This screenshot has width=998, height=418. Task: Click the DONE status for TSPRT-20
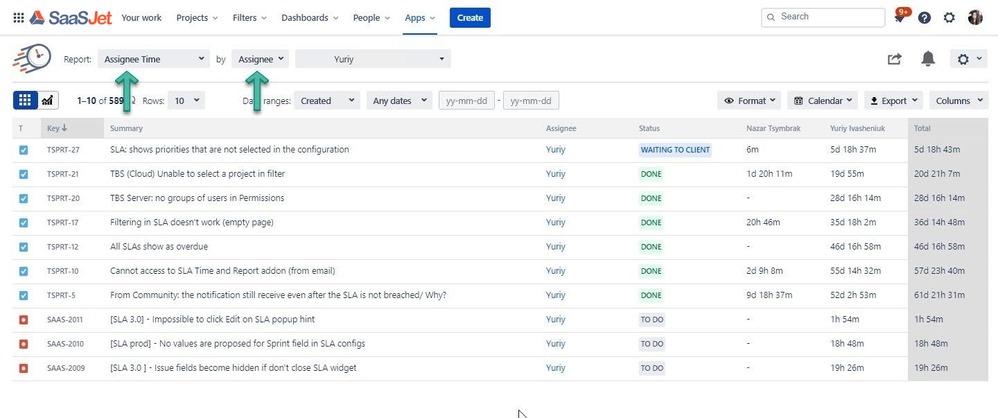[651, 199]
